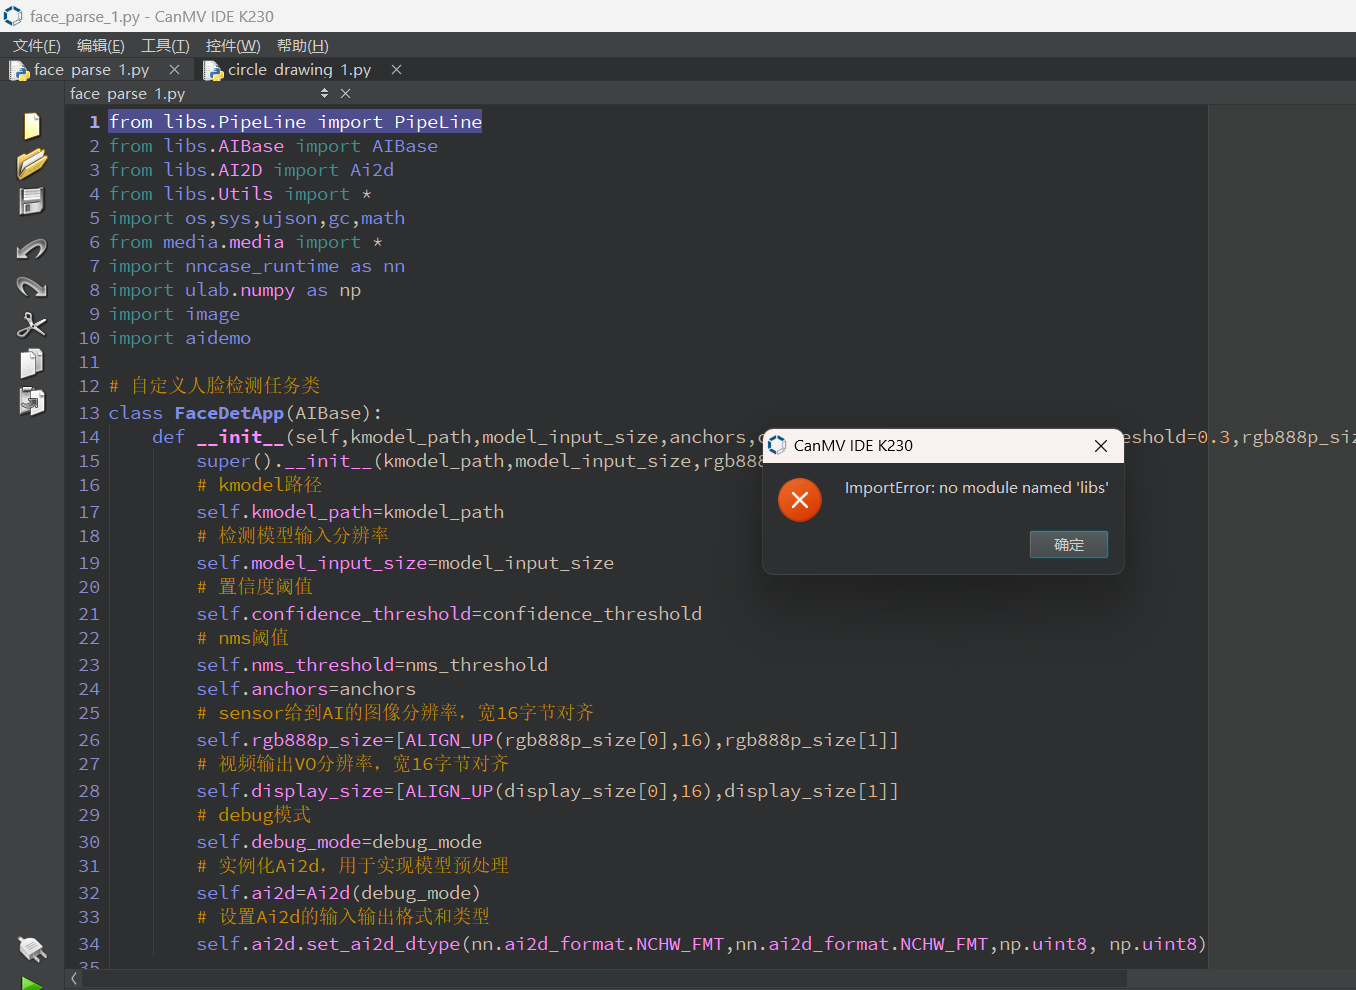Save the script using floppy disk icon
Viewport: 1356px width, 990px height.
point(32,202)
